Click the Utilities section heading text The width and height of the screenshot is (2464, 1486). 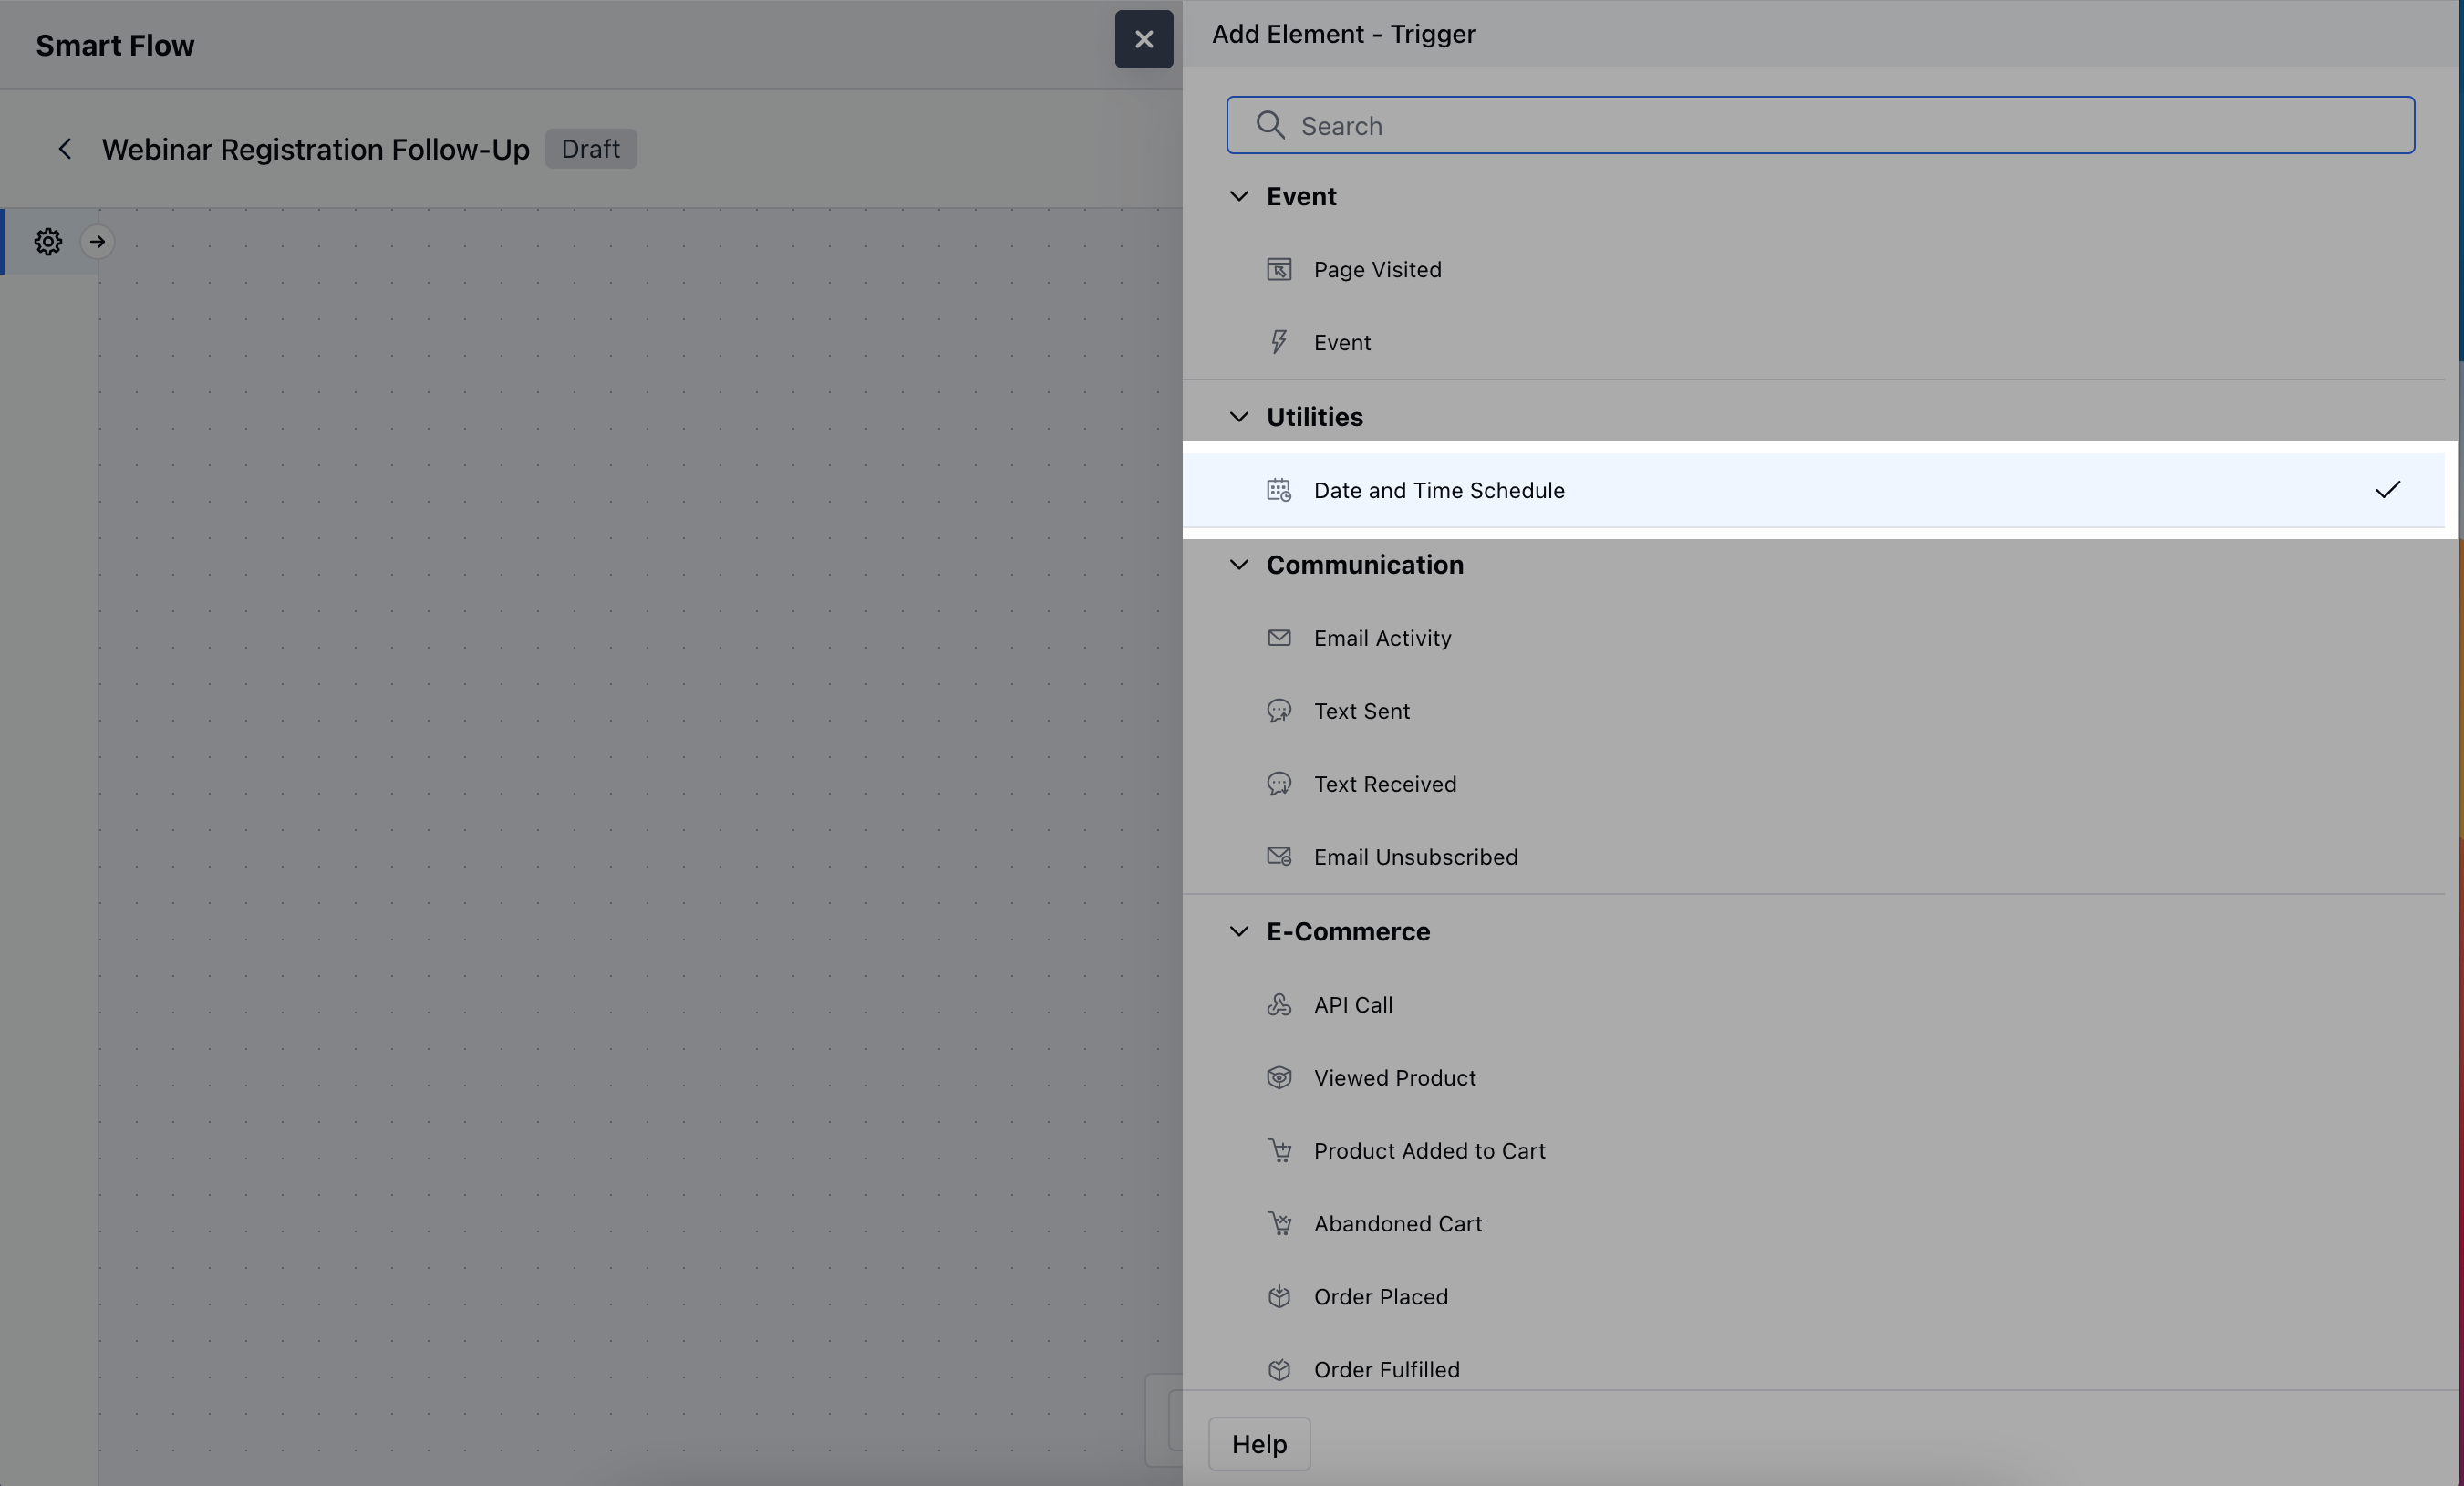[x=1314, y=417]
